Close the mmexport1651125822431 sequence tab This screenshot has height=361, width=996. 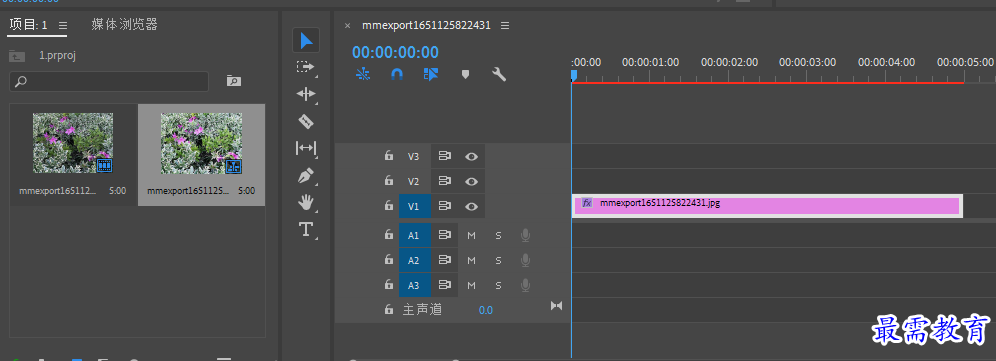point(347,25)
